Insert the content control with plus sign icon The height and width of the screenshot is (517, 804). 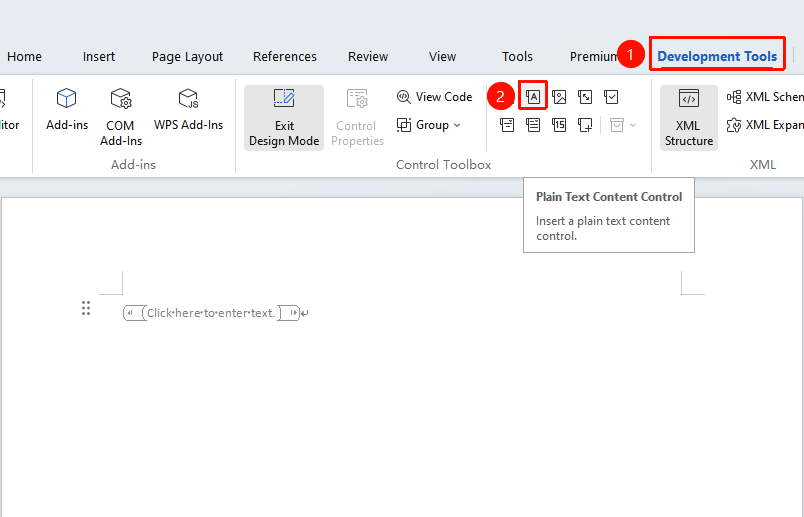click(585, 125)
